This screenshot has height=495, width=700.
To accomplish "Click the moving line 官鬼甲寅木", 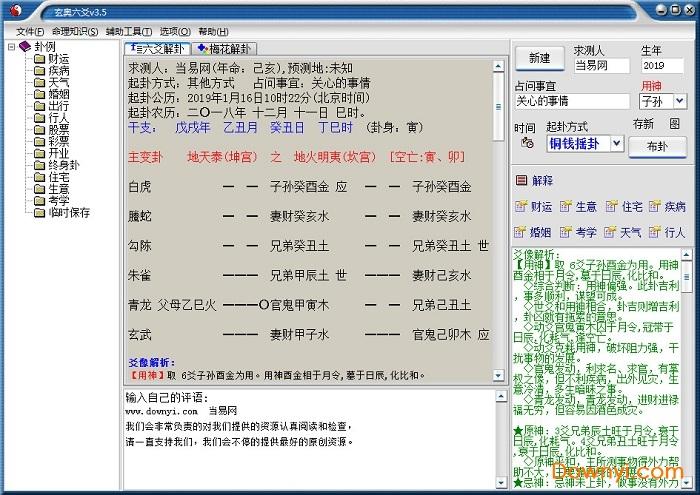I will click(x=299, y=305).
